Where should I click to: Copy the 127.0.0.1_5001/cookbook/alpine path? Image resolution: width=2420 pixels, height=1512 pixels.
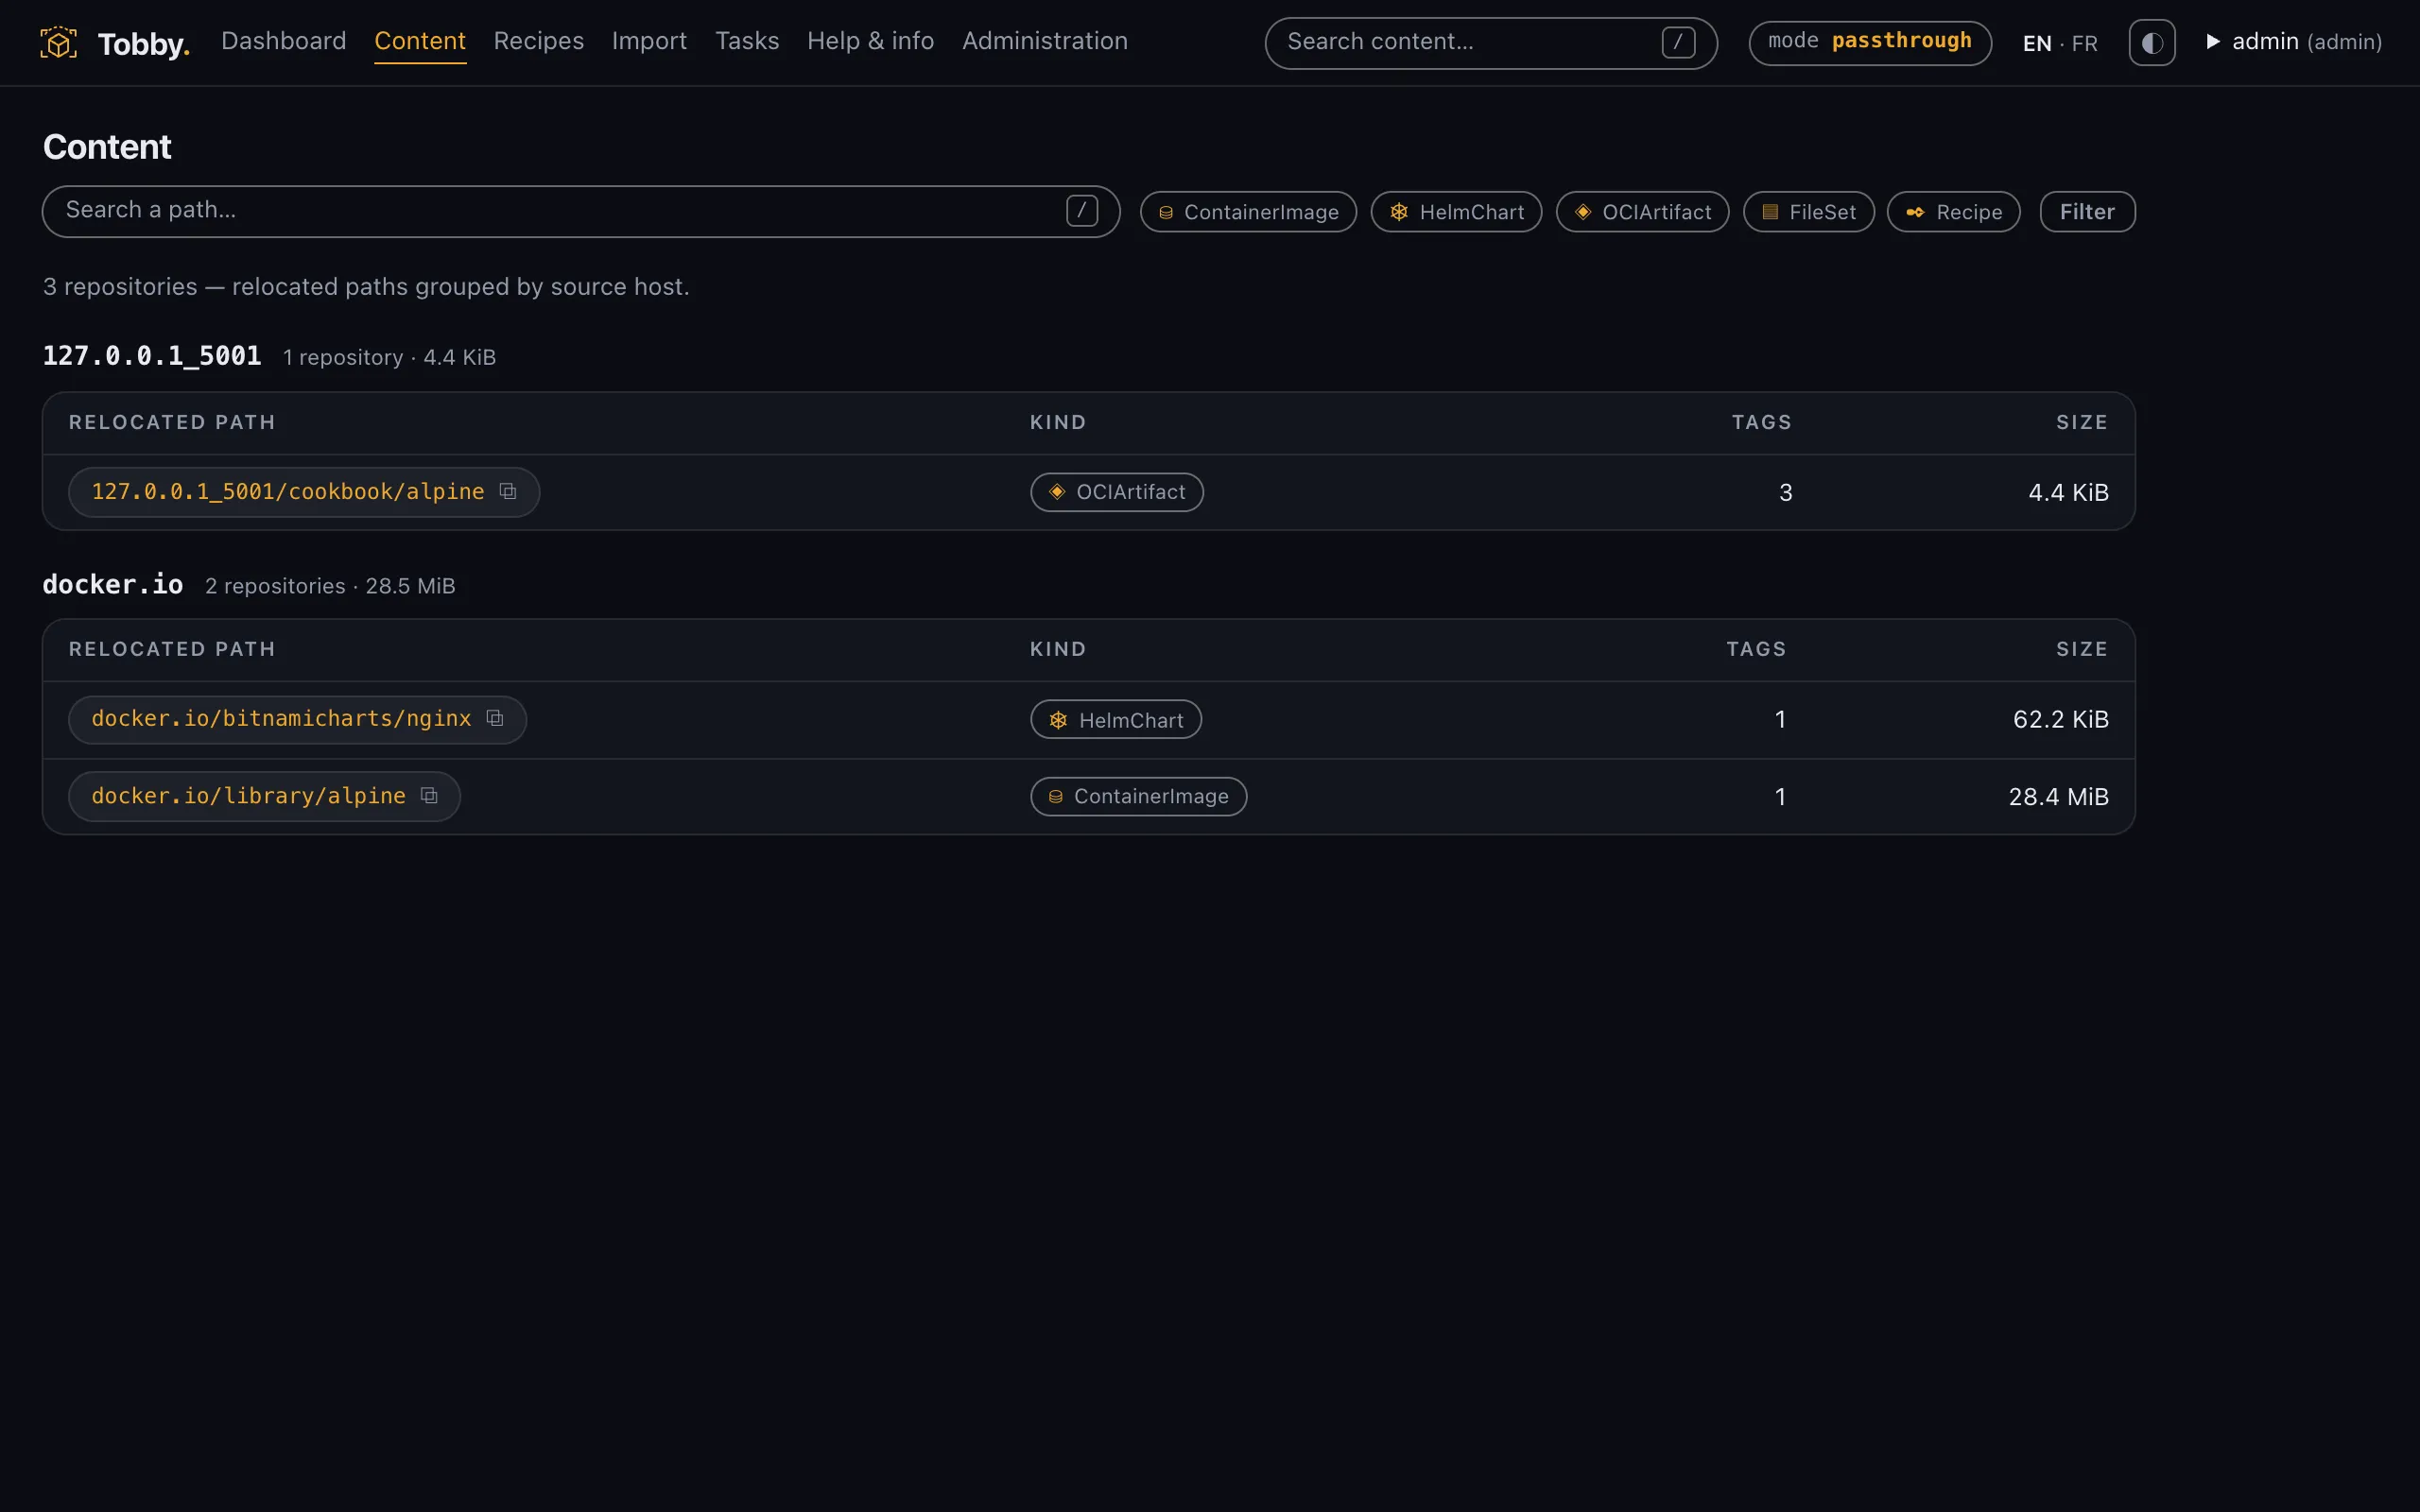pos(508,491)
